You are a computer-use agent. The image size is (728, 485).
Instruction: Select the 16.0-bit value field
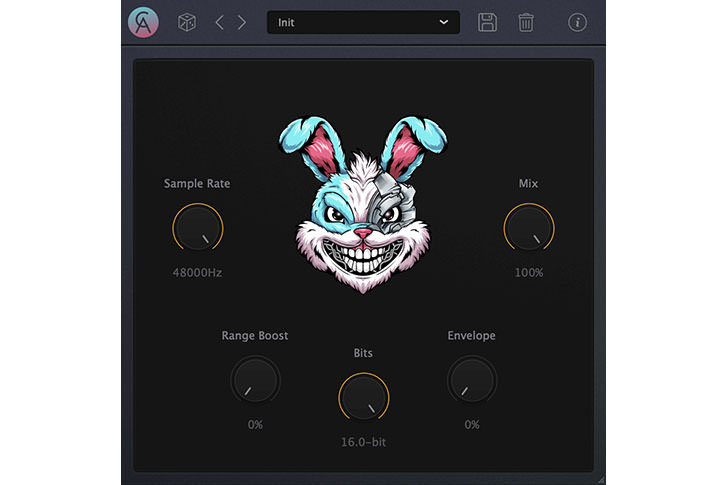[363, 441]
